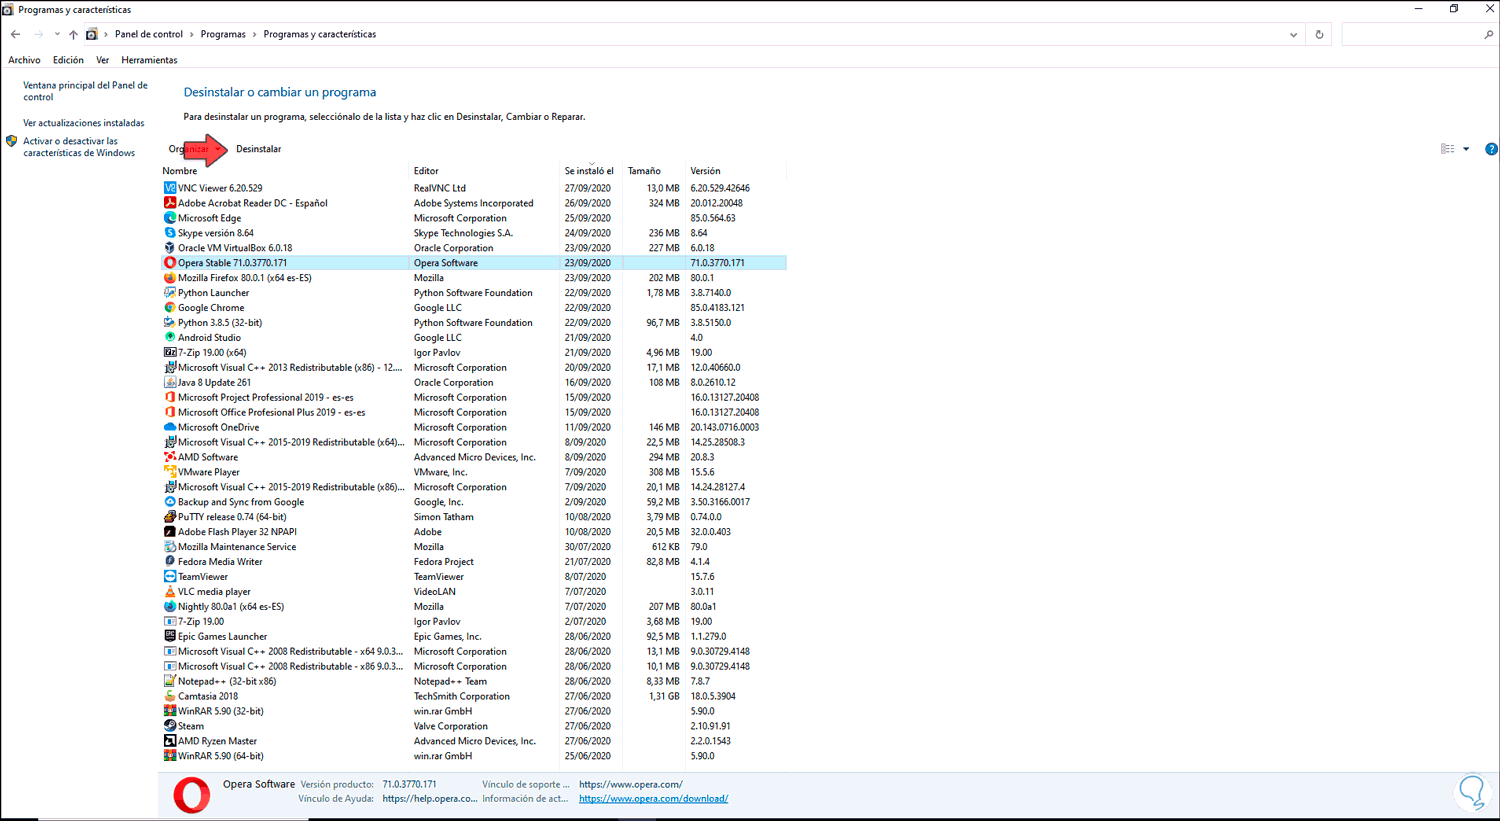This screenshot has height=821, width=1500.
Task: Open the Ver menu
Action: pyautogui.click(x=102, y=60)
